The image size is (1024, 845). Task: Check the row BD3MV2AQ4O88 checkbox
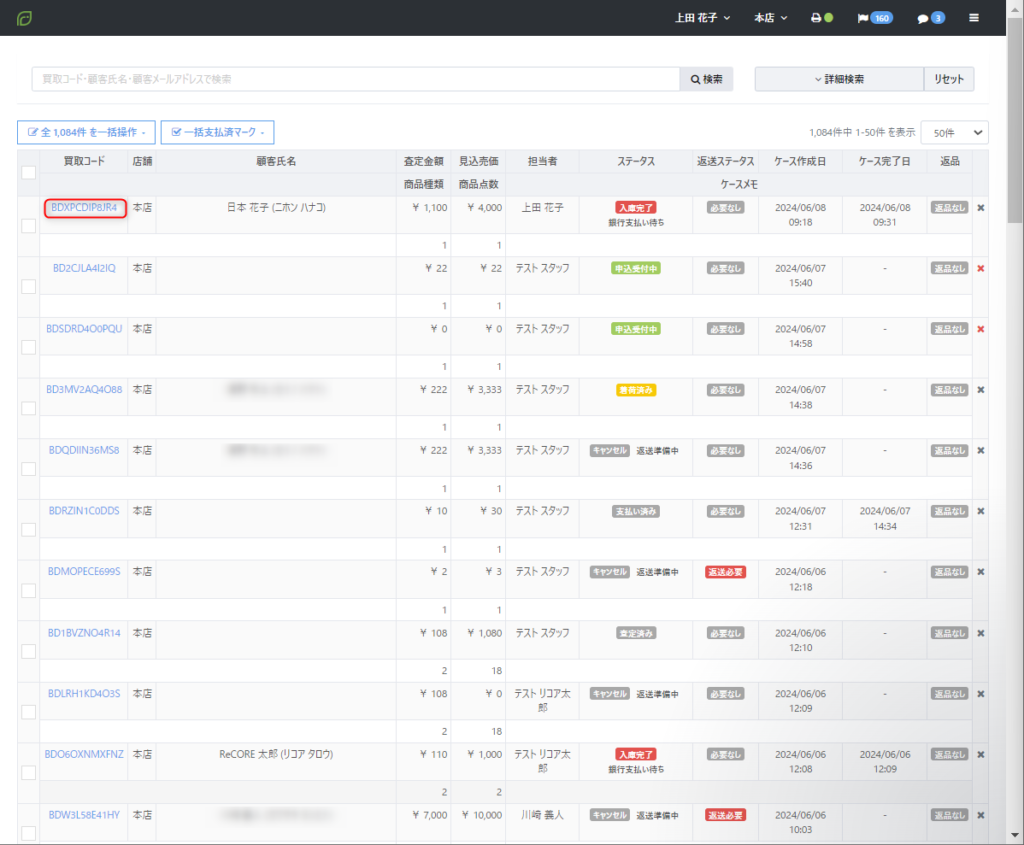pyautogui.click(x=29, y=408)
